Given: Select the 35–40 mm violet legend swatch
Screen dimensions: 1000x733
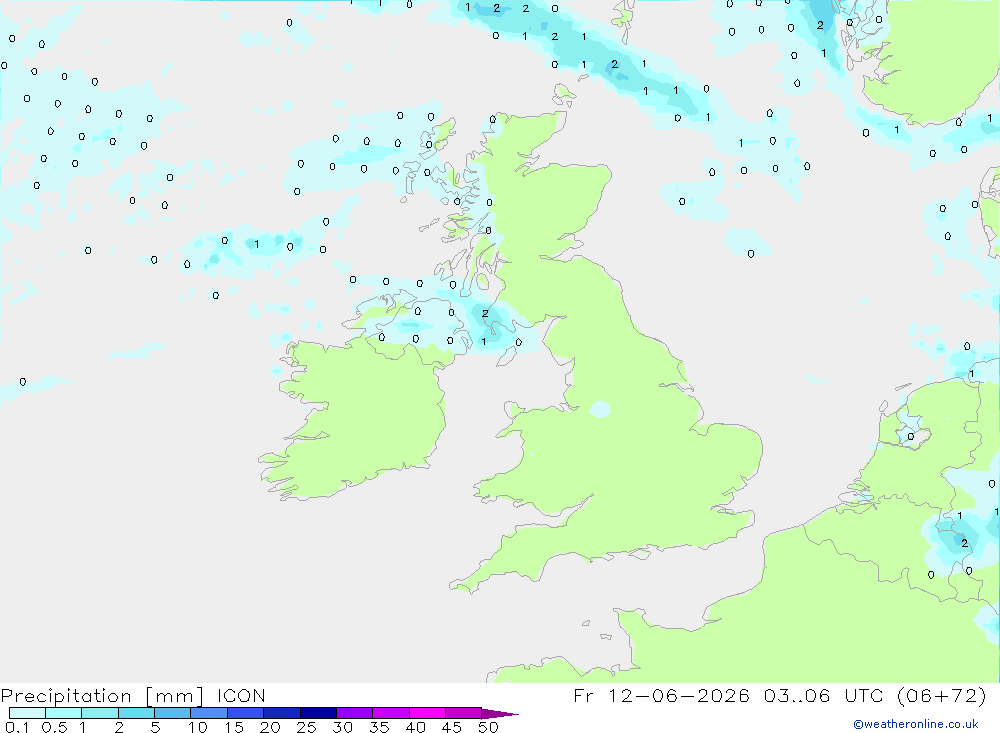Looking at the screenshot, I should pos(391,713).
